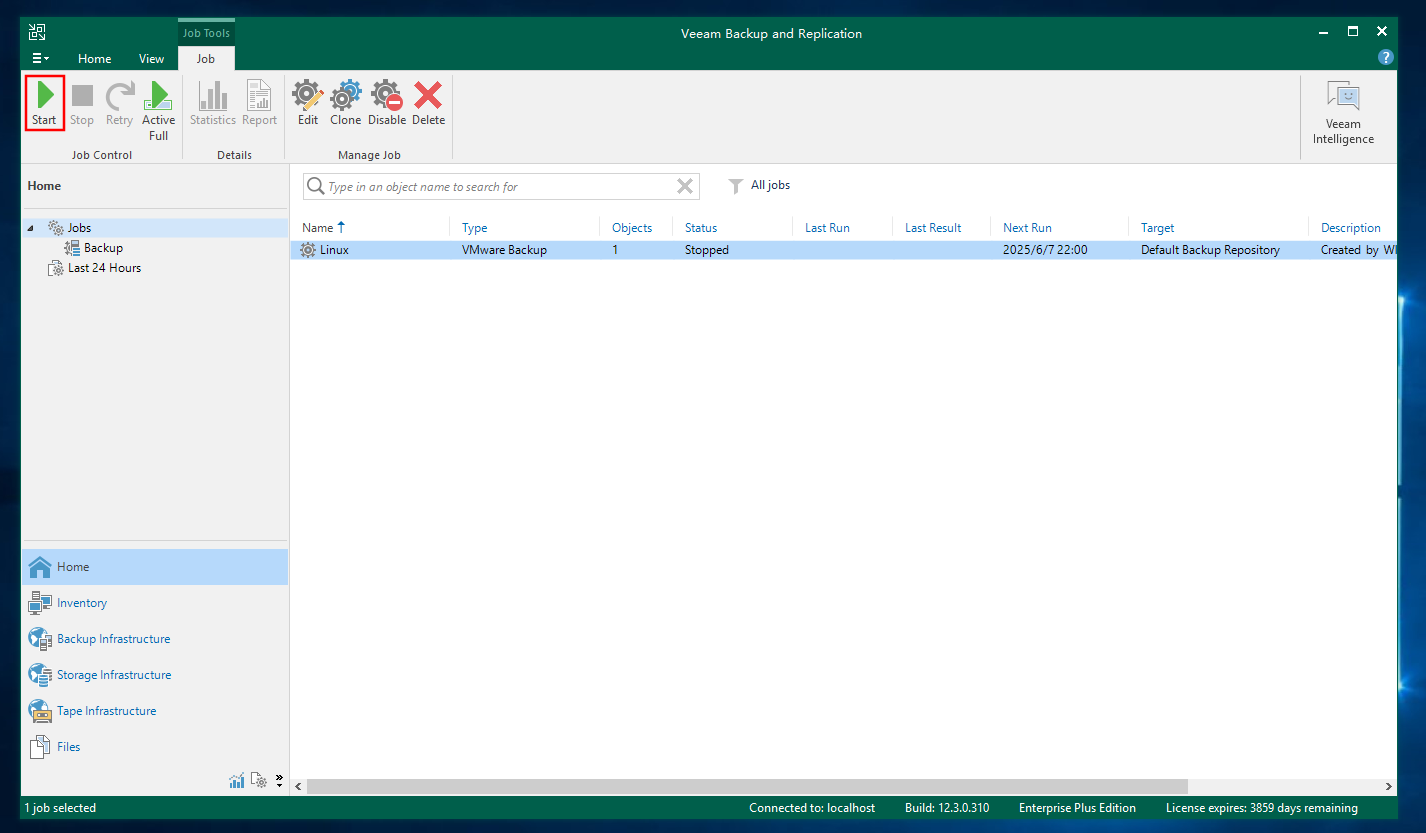Open Storage Infrastructure view
1426x833 pixels.
click(x=154, y=675)
